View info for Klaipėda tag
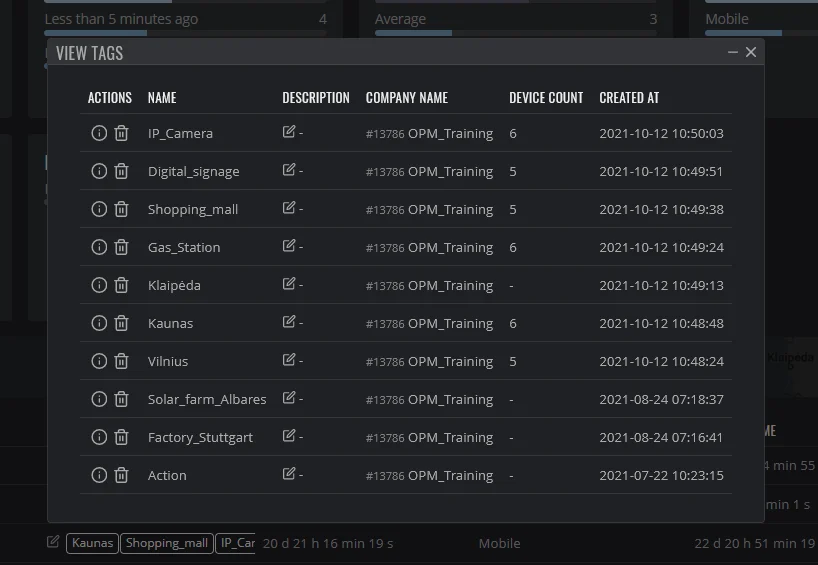This screenshot has height=565, width=818. tap(99, 285)
